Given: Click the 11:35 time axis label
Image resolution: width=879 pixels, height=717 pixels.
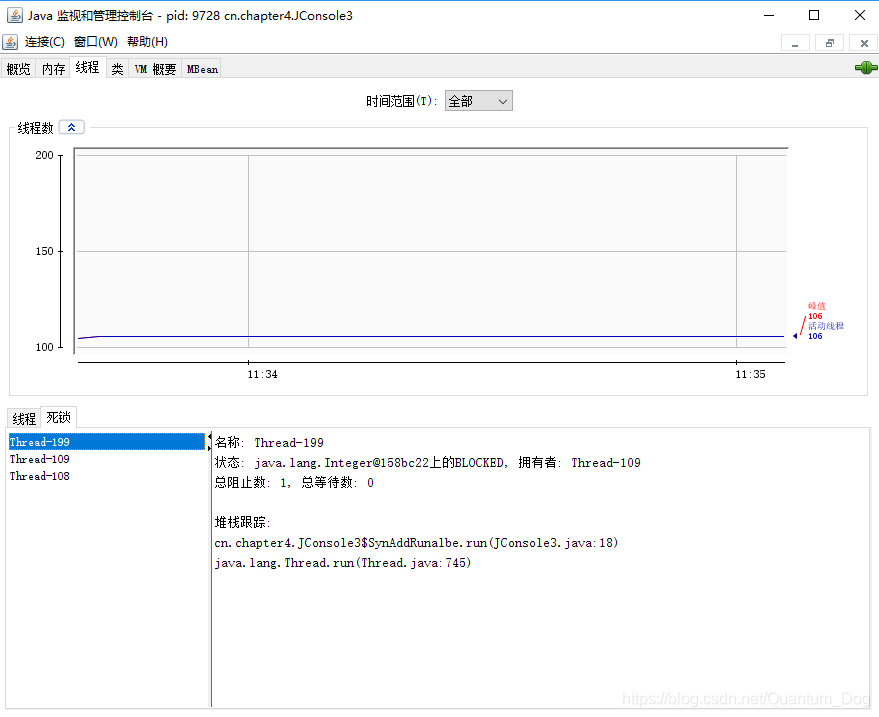Looking at the screenshot, I should click(x=750, y=374).
